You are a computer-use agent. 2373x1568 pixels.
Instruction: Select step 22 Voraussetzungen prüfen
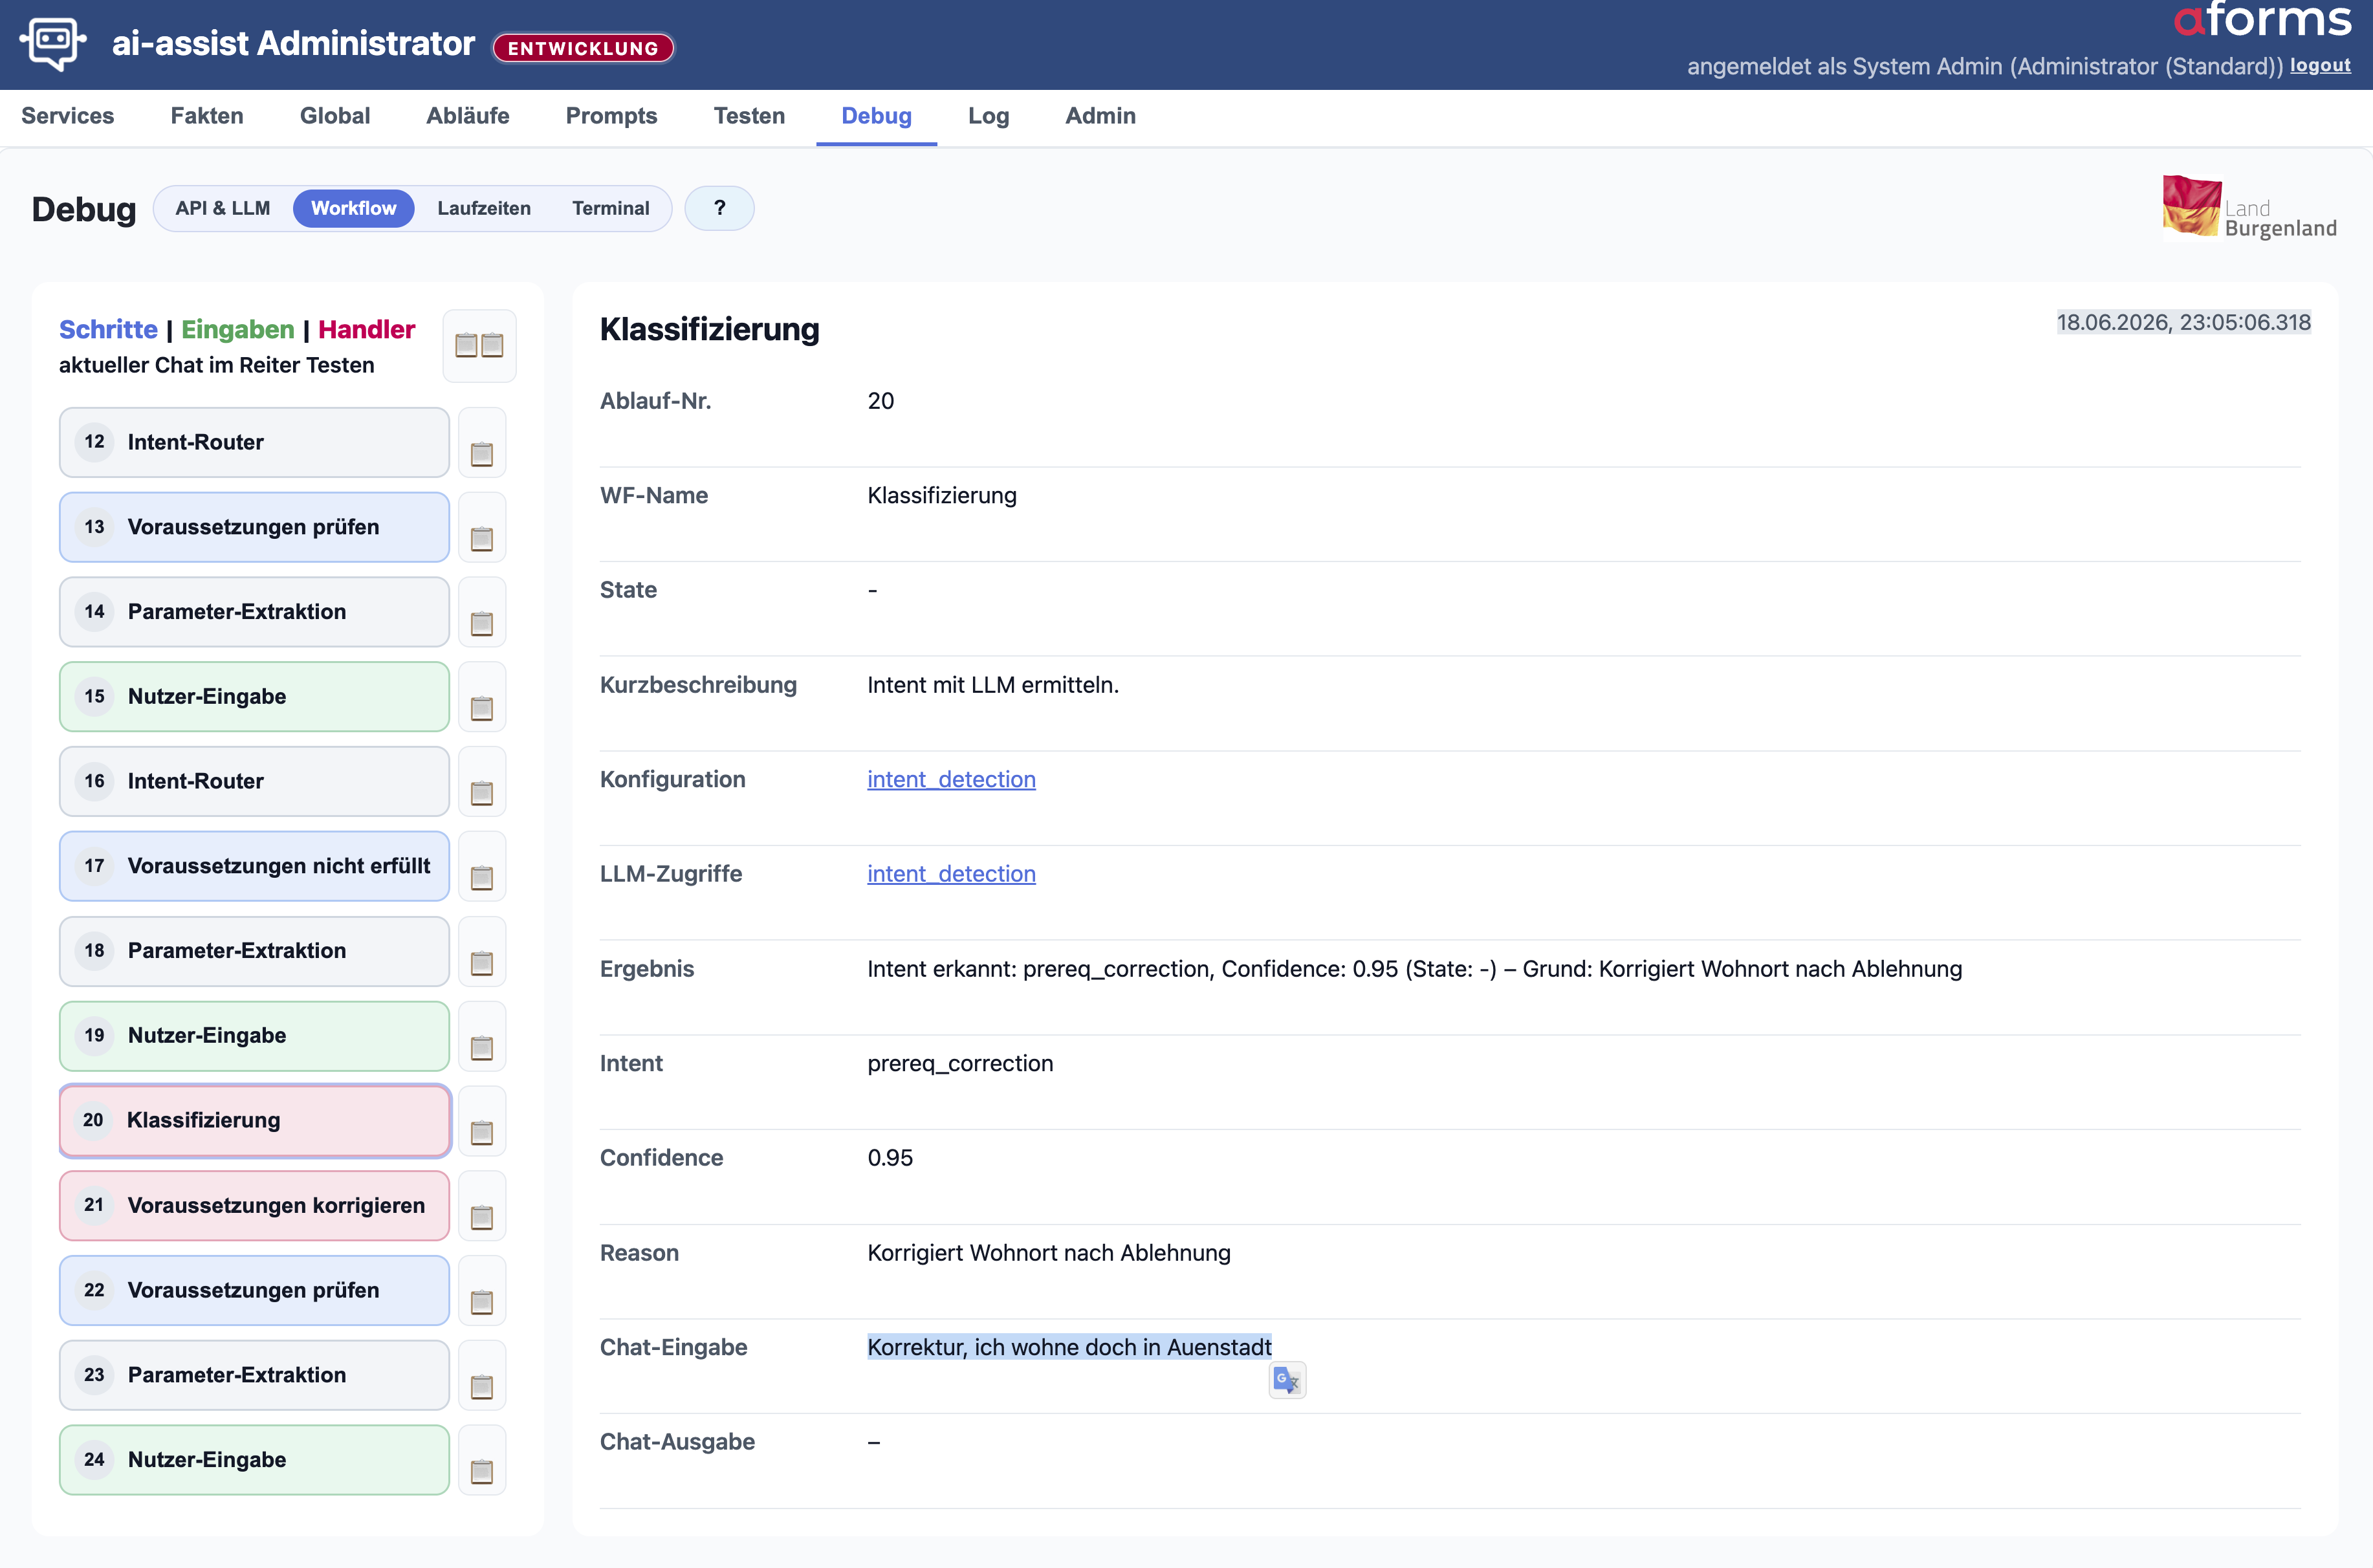[x=254, y=1291]
